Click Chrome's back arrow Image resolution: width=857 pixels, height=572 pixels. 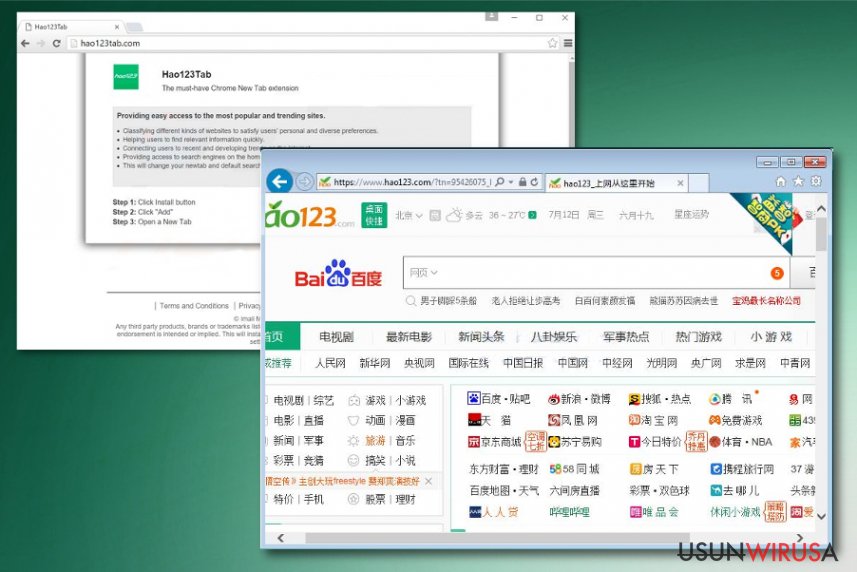25,43
